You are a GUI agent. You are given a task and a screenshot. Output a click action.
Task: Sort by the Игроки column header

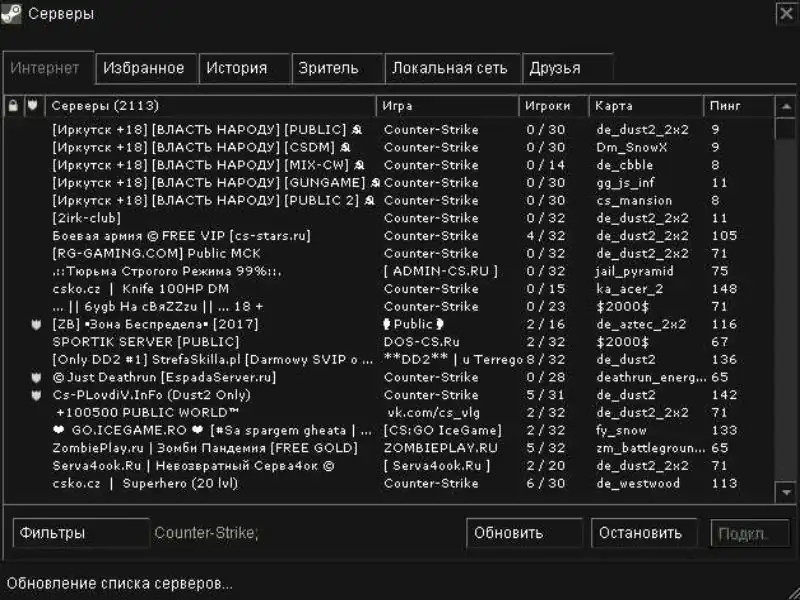(554, 106)
